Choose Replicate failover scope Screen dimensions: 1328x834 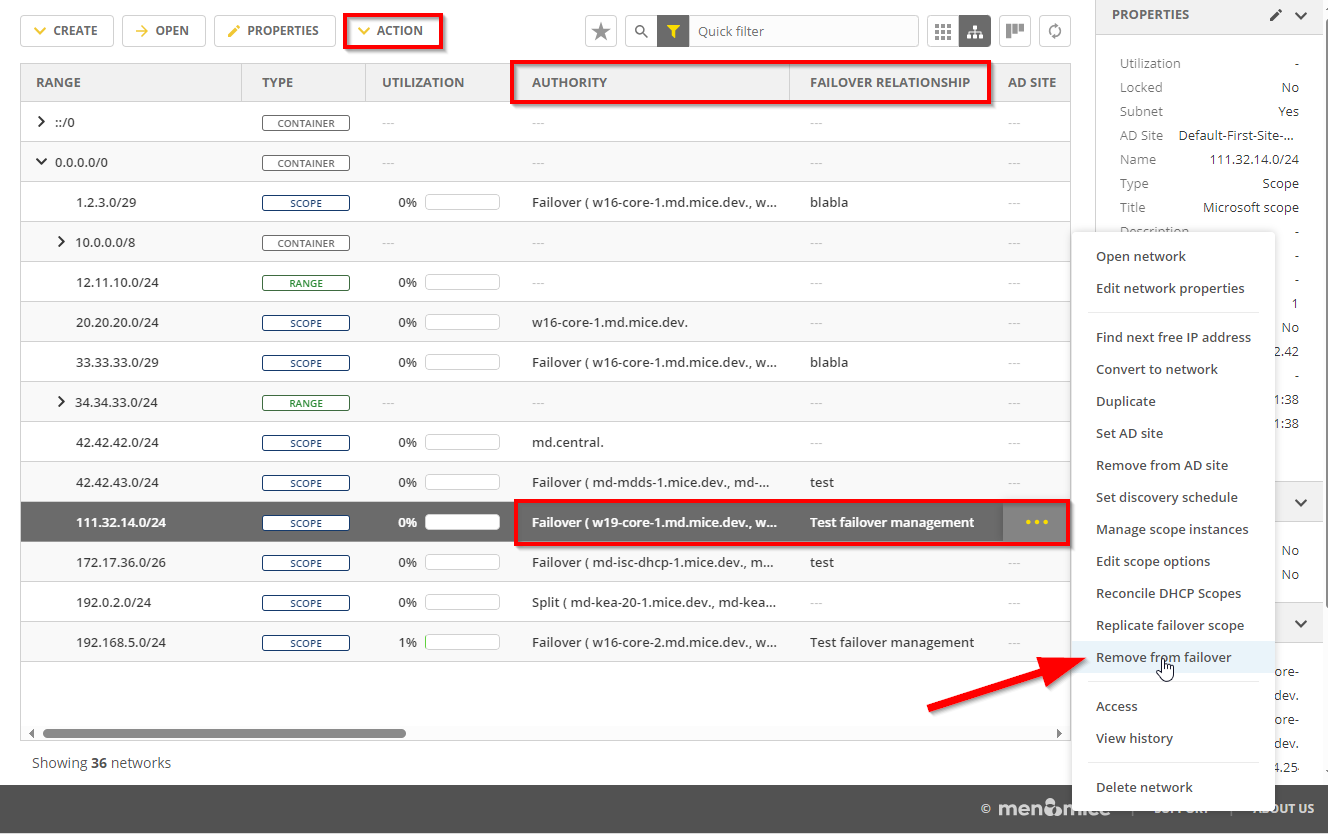(x=1169, y=625)
